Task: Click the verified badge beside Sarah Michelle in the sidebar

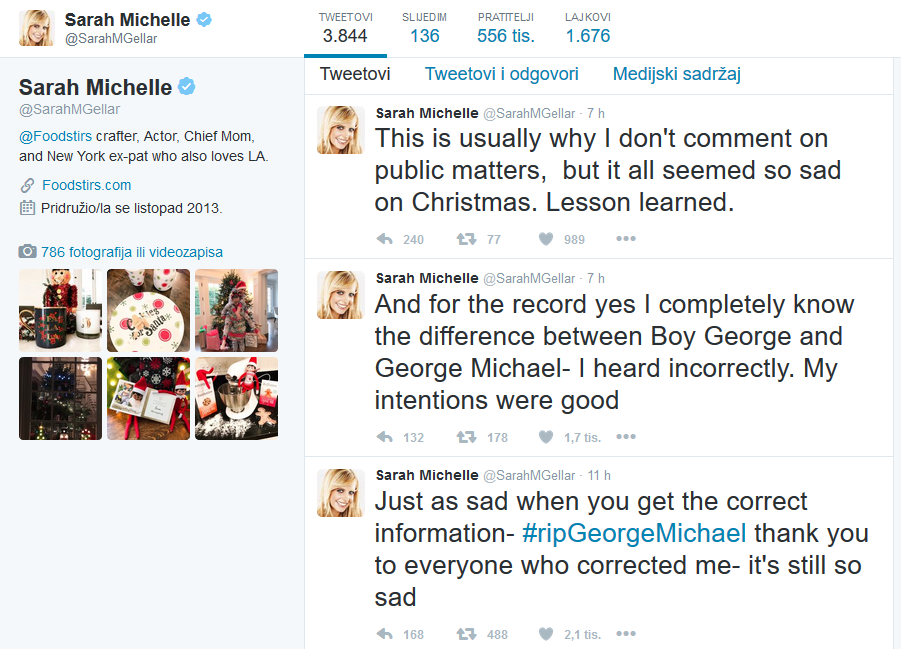Action: point(187,87)
